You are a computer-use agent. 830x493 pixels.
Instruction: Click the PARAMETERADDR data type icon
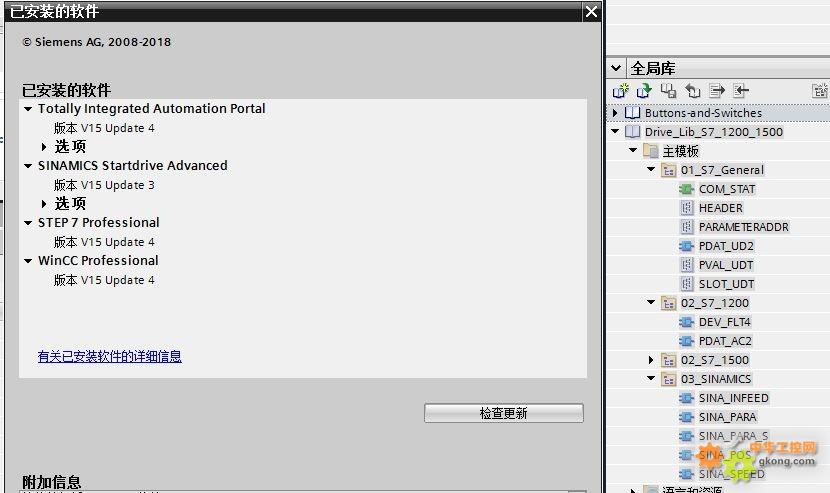pyautogui.click(x=686, y=227)
